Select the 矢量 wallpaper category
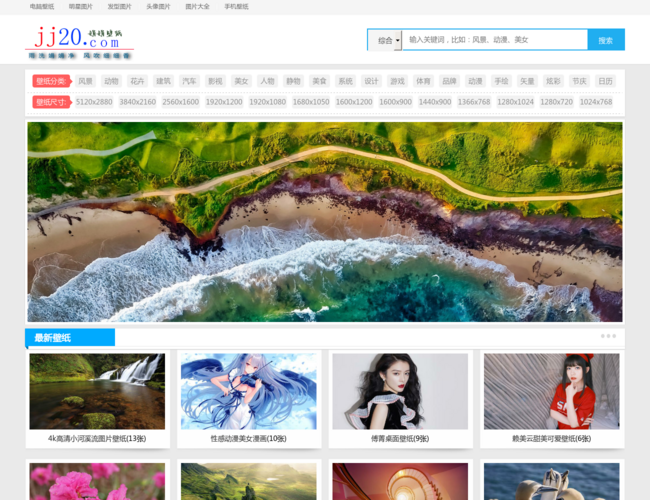650x500 pixels. tap(527, 81)
